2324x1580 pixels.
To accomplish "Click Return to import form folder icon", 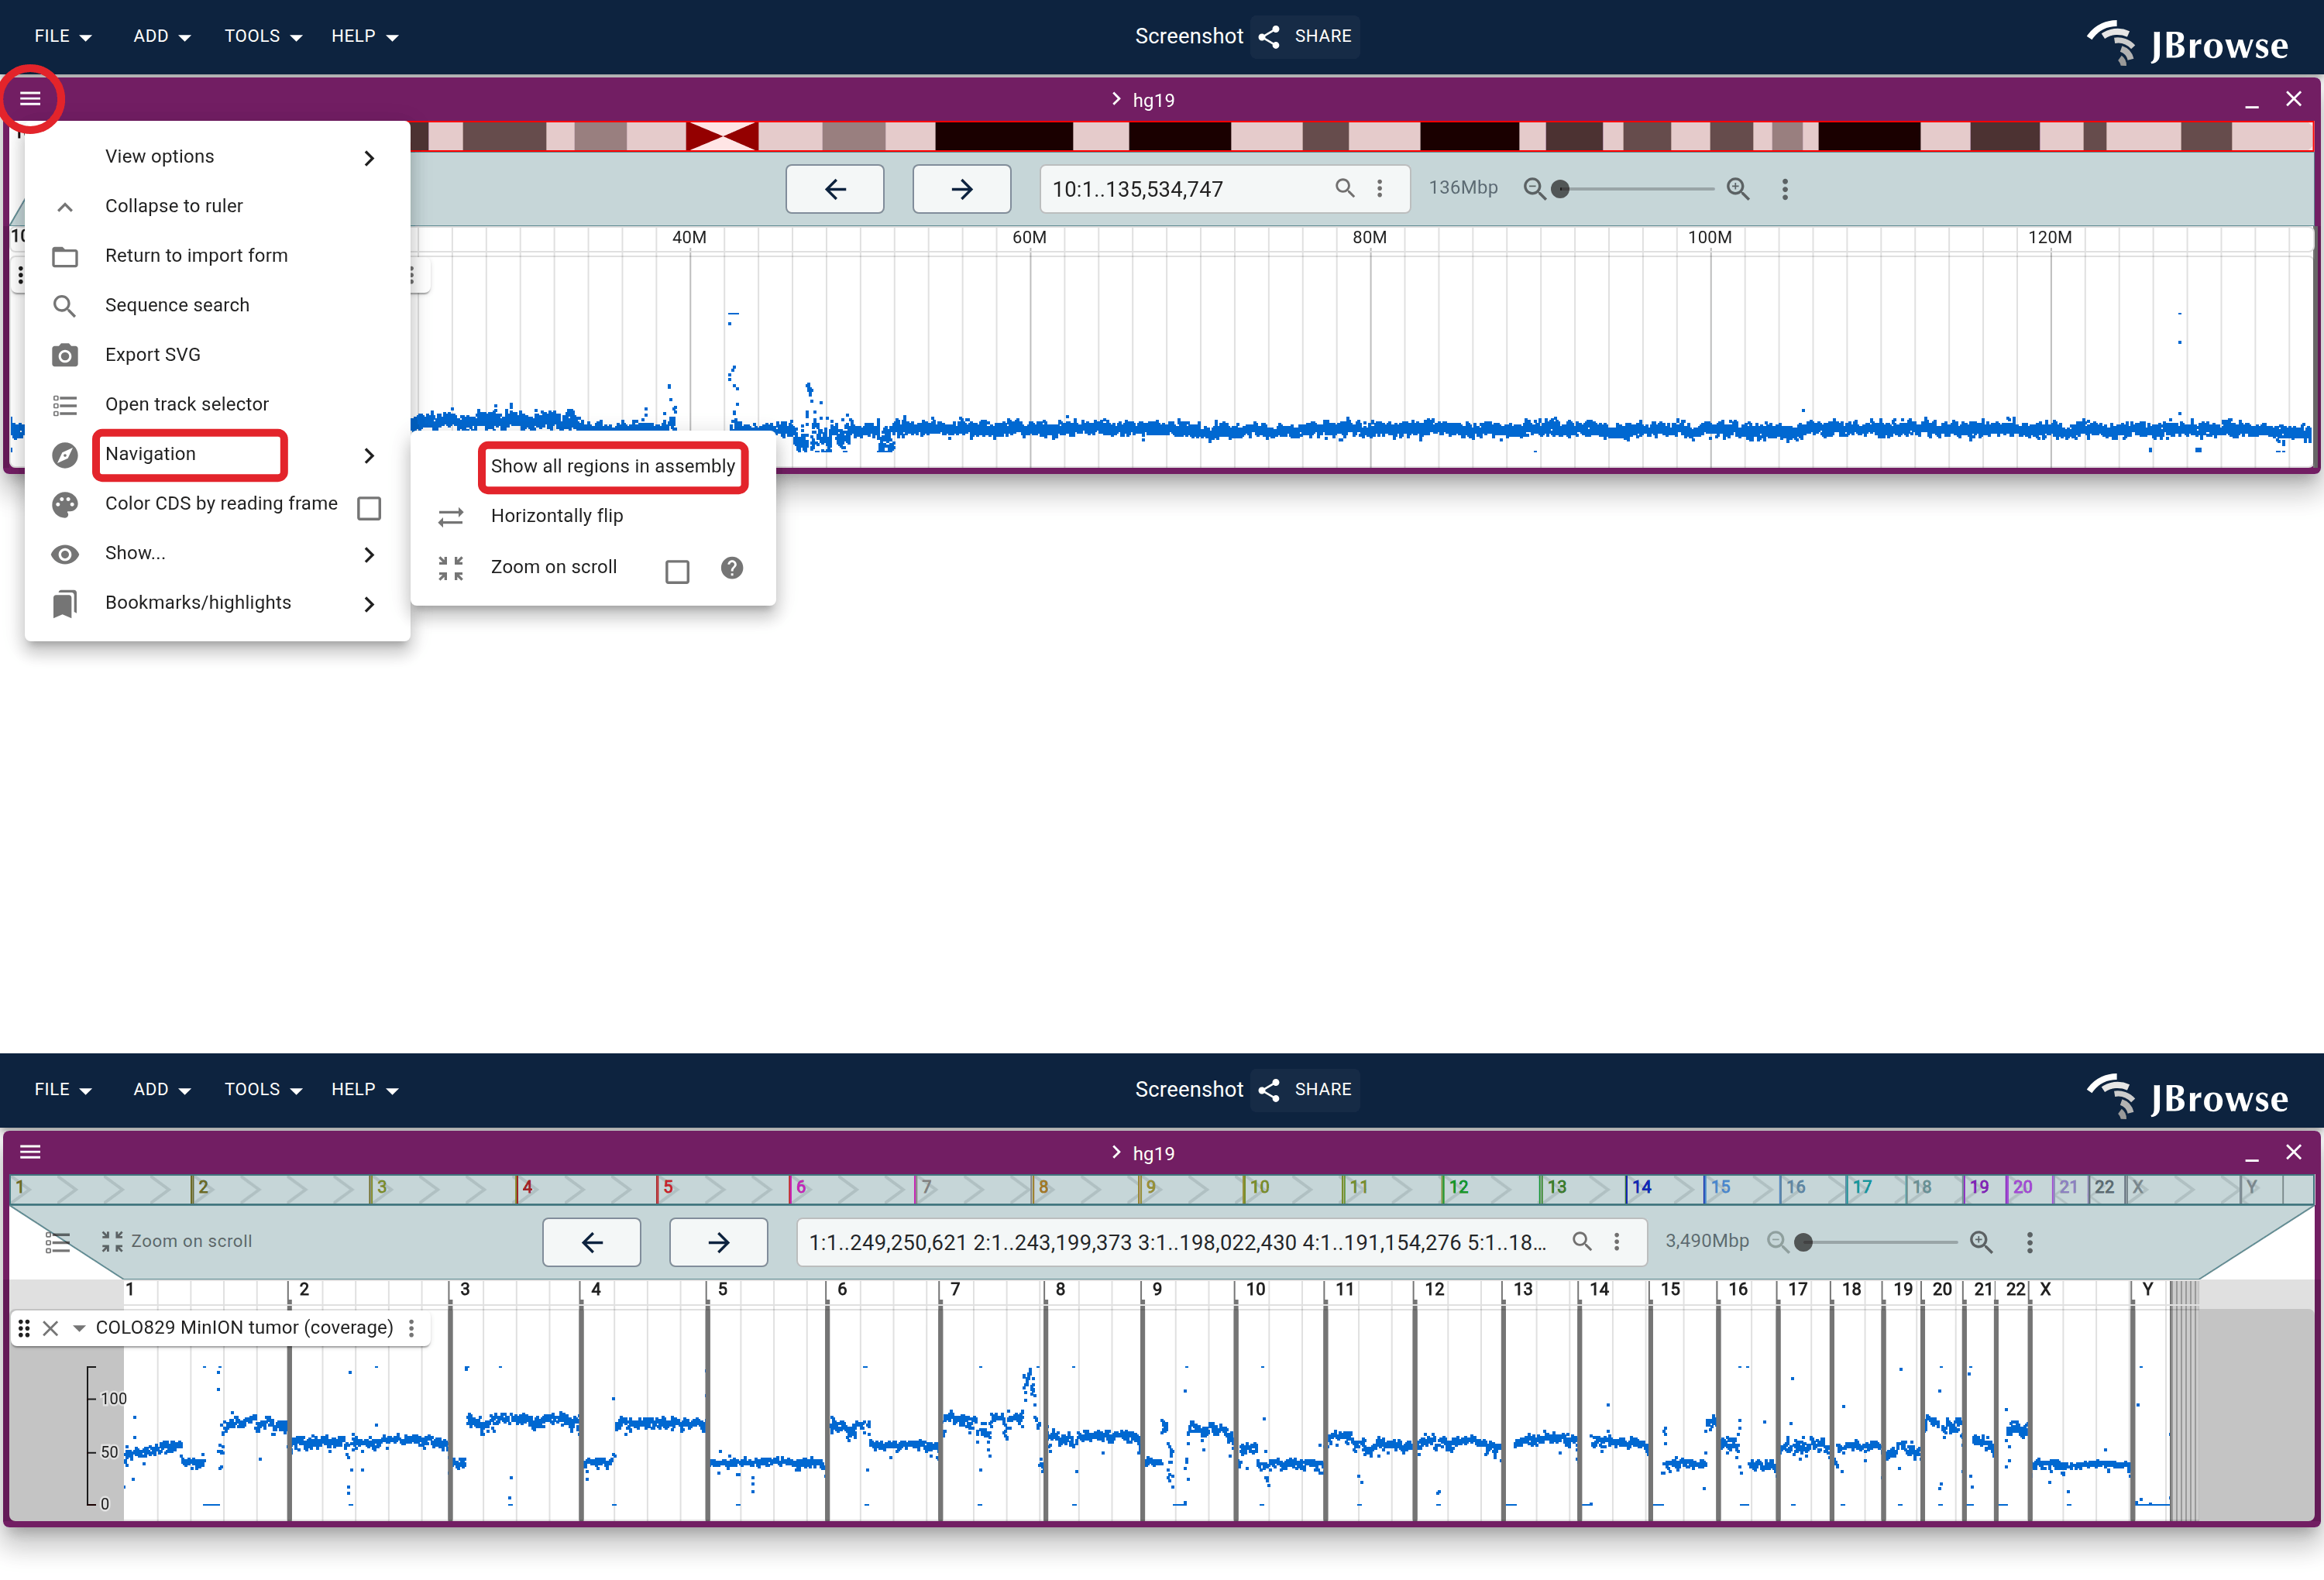I will click(65, 256).
